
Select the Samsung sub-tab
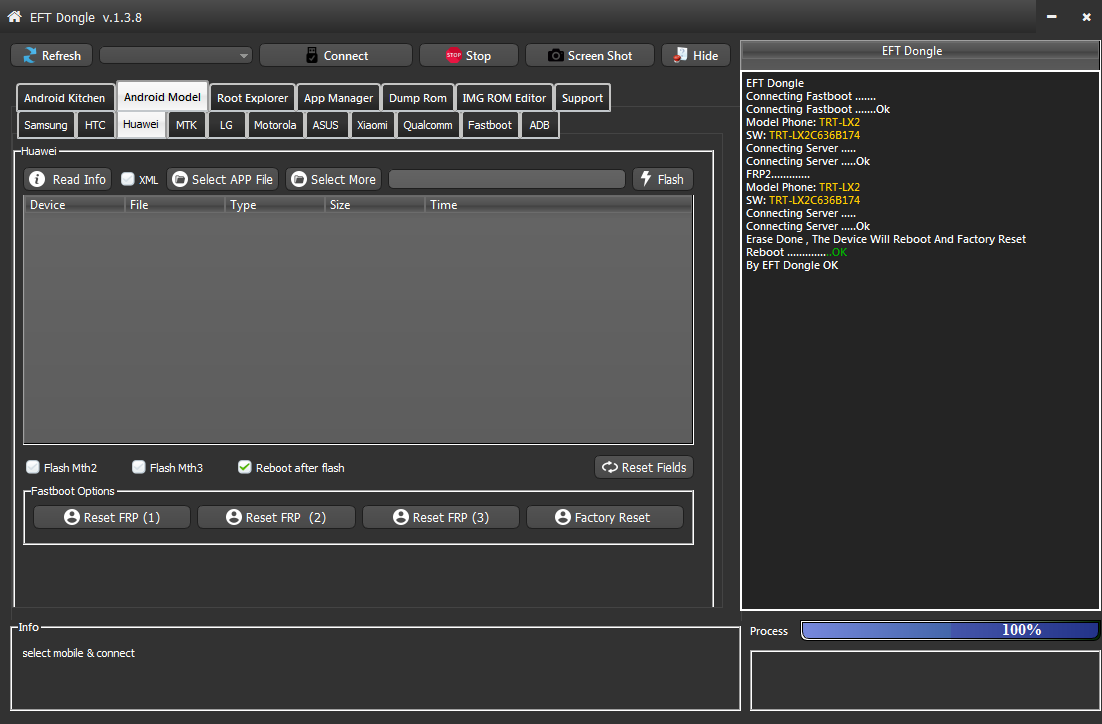point(46,125)
